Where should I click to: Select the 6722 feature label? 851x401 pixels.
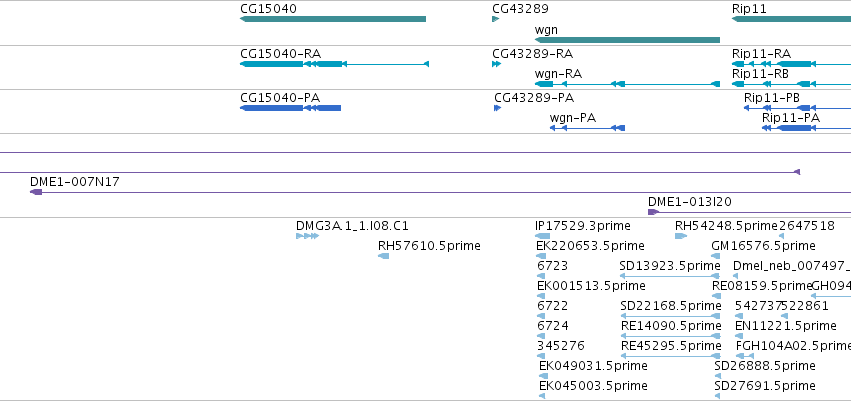click(x=552, y=306)
